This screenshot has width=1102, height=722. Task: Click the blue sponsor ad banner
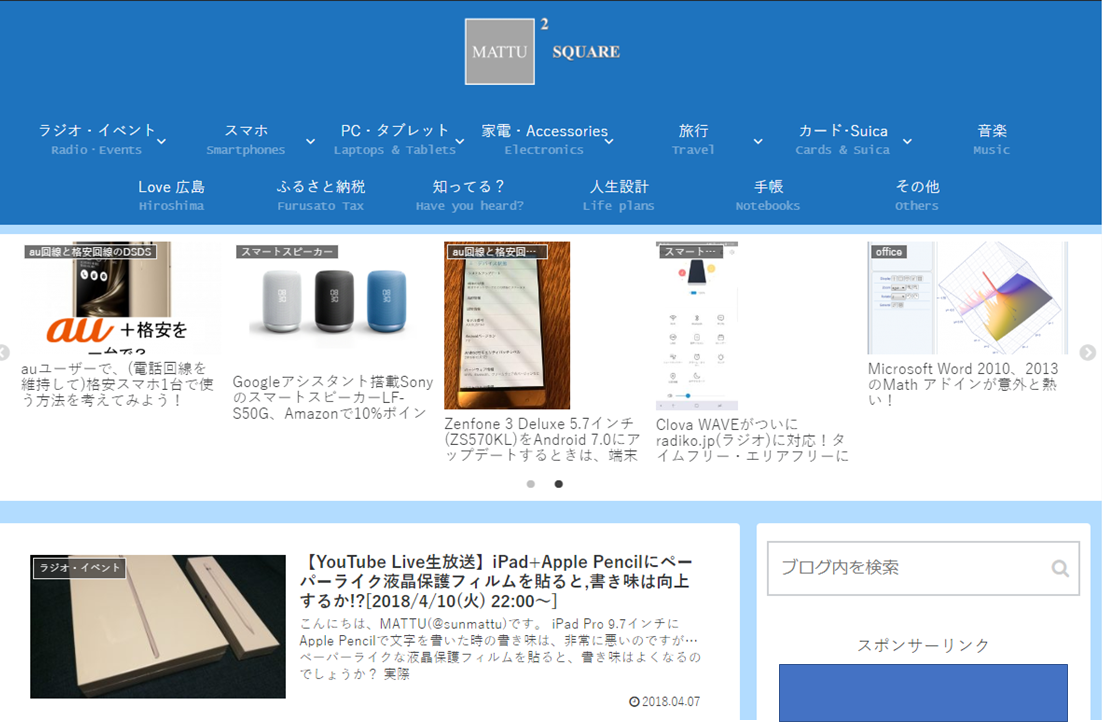pyautogui.click(x=923, y=692)
